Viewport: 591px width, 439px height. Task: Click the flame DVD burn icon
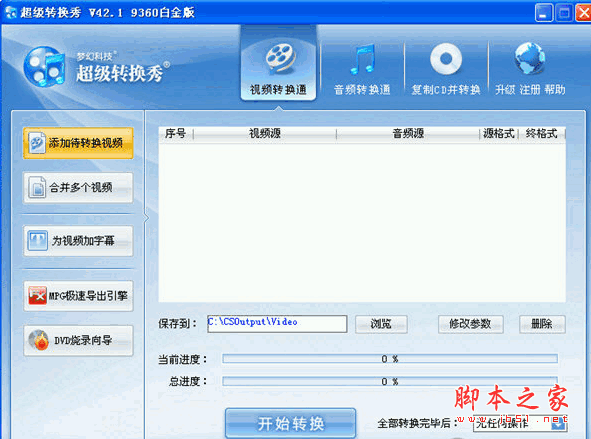click(38, 340)
